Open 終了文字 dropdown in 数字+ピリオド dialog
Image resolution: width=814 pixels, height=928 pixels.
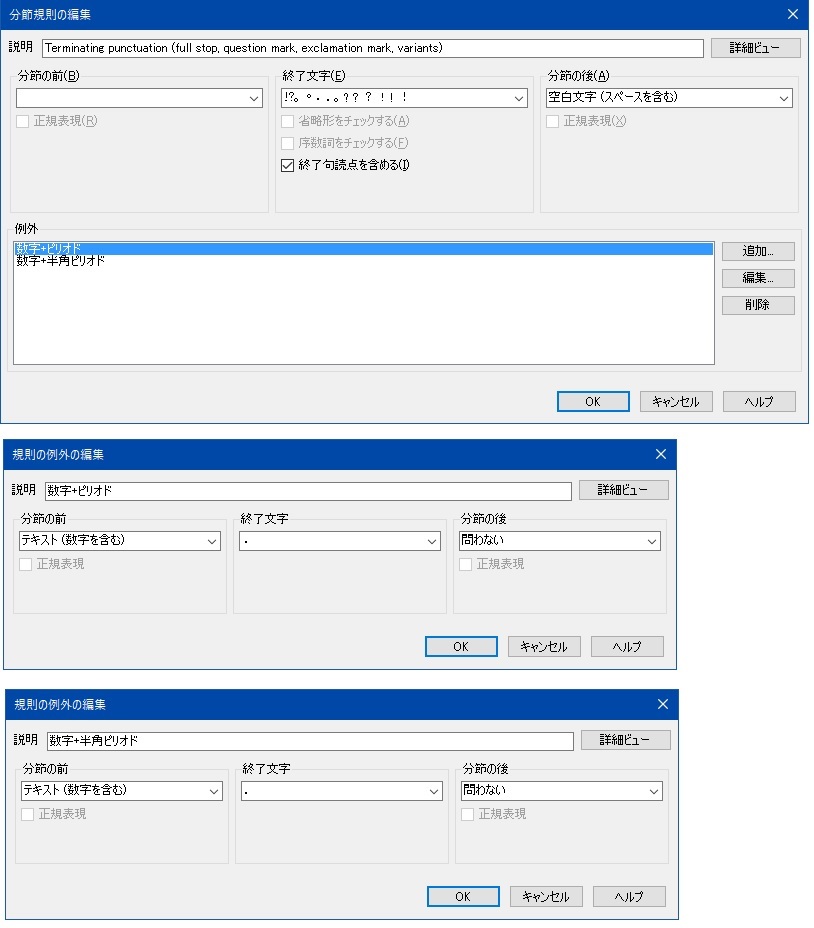click(432, 541)
